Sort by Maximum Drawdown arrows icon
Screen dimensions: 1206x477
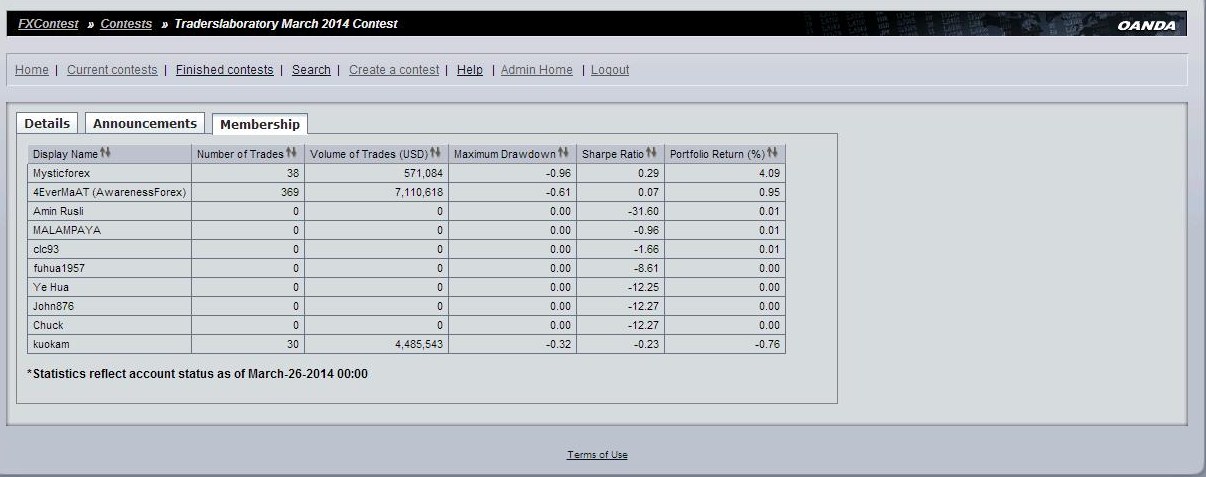click(x=564, y=153)
